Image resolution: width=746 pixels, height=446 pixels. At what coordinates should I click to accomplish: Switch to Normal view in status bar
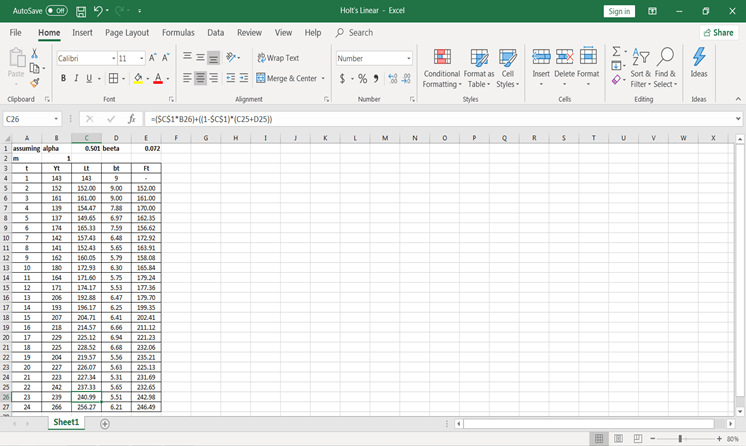click(599, 438)
